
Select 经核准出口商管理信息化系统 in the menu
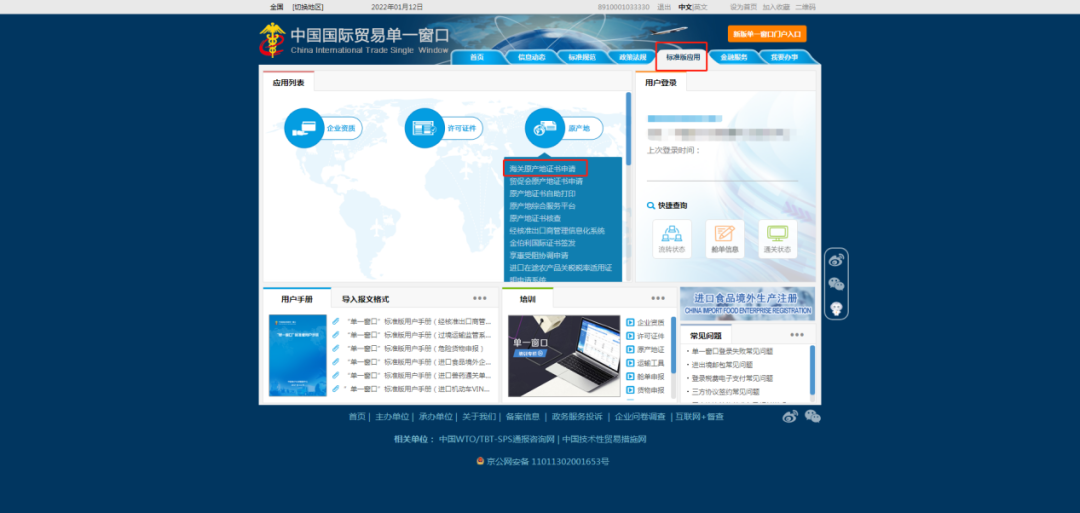pyautogui.click(x=557, y=231)
